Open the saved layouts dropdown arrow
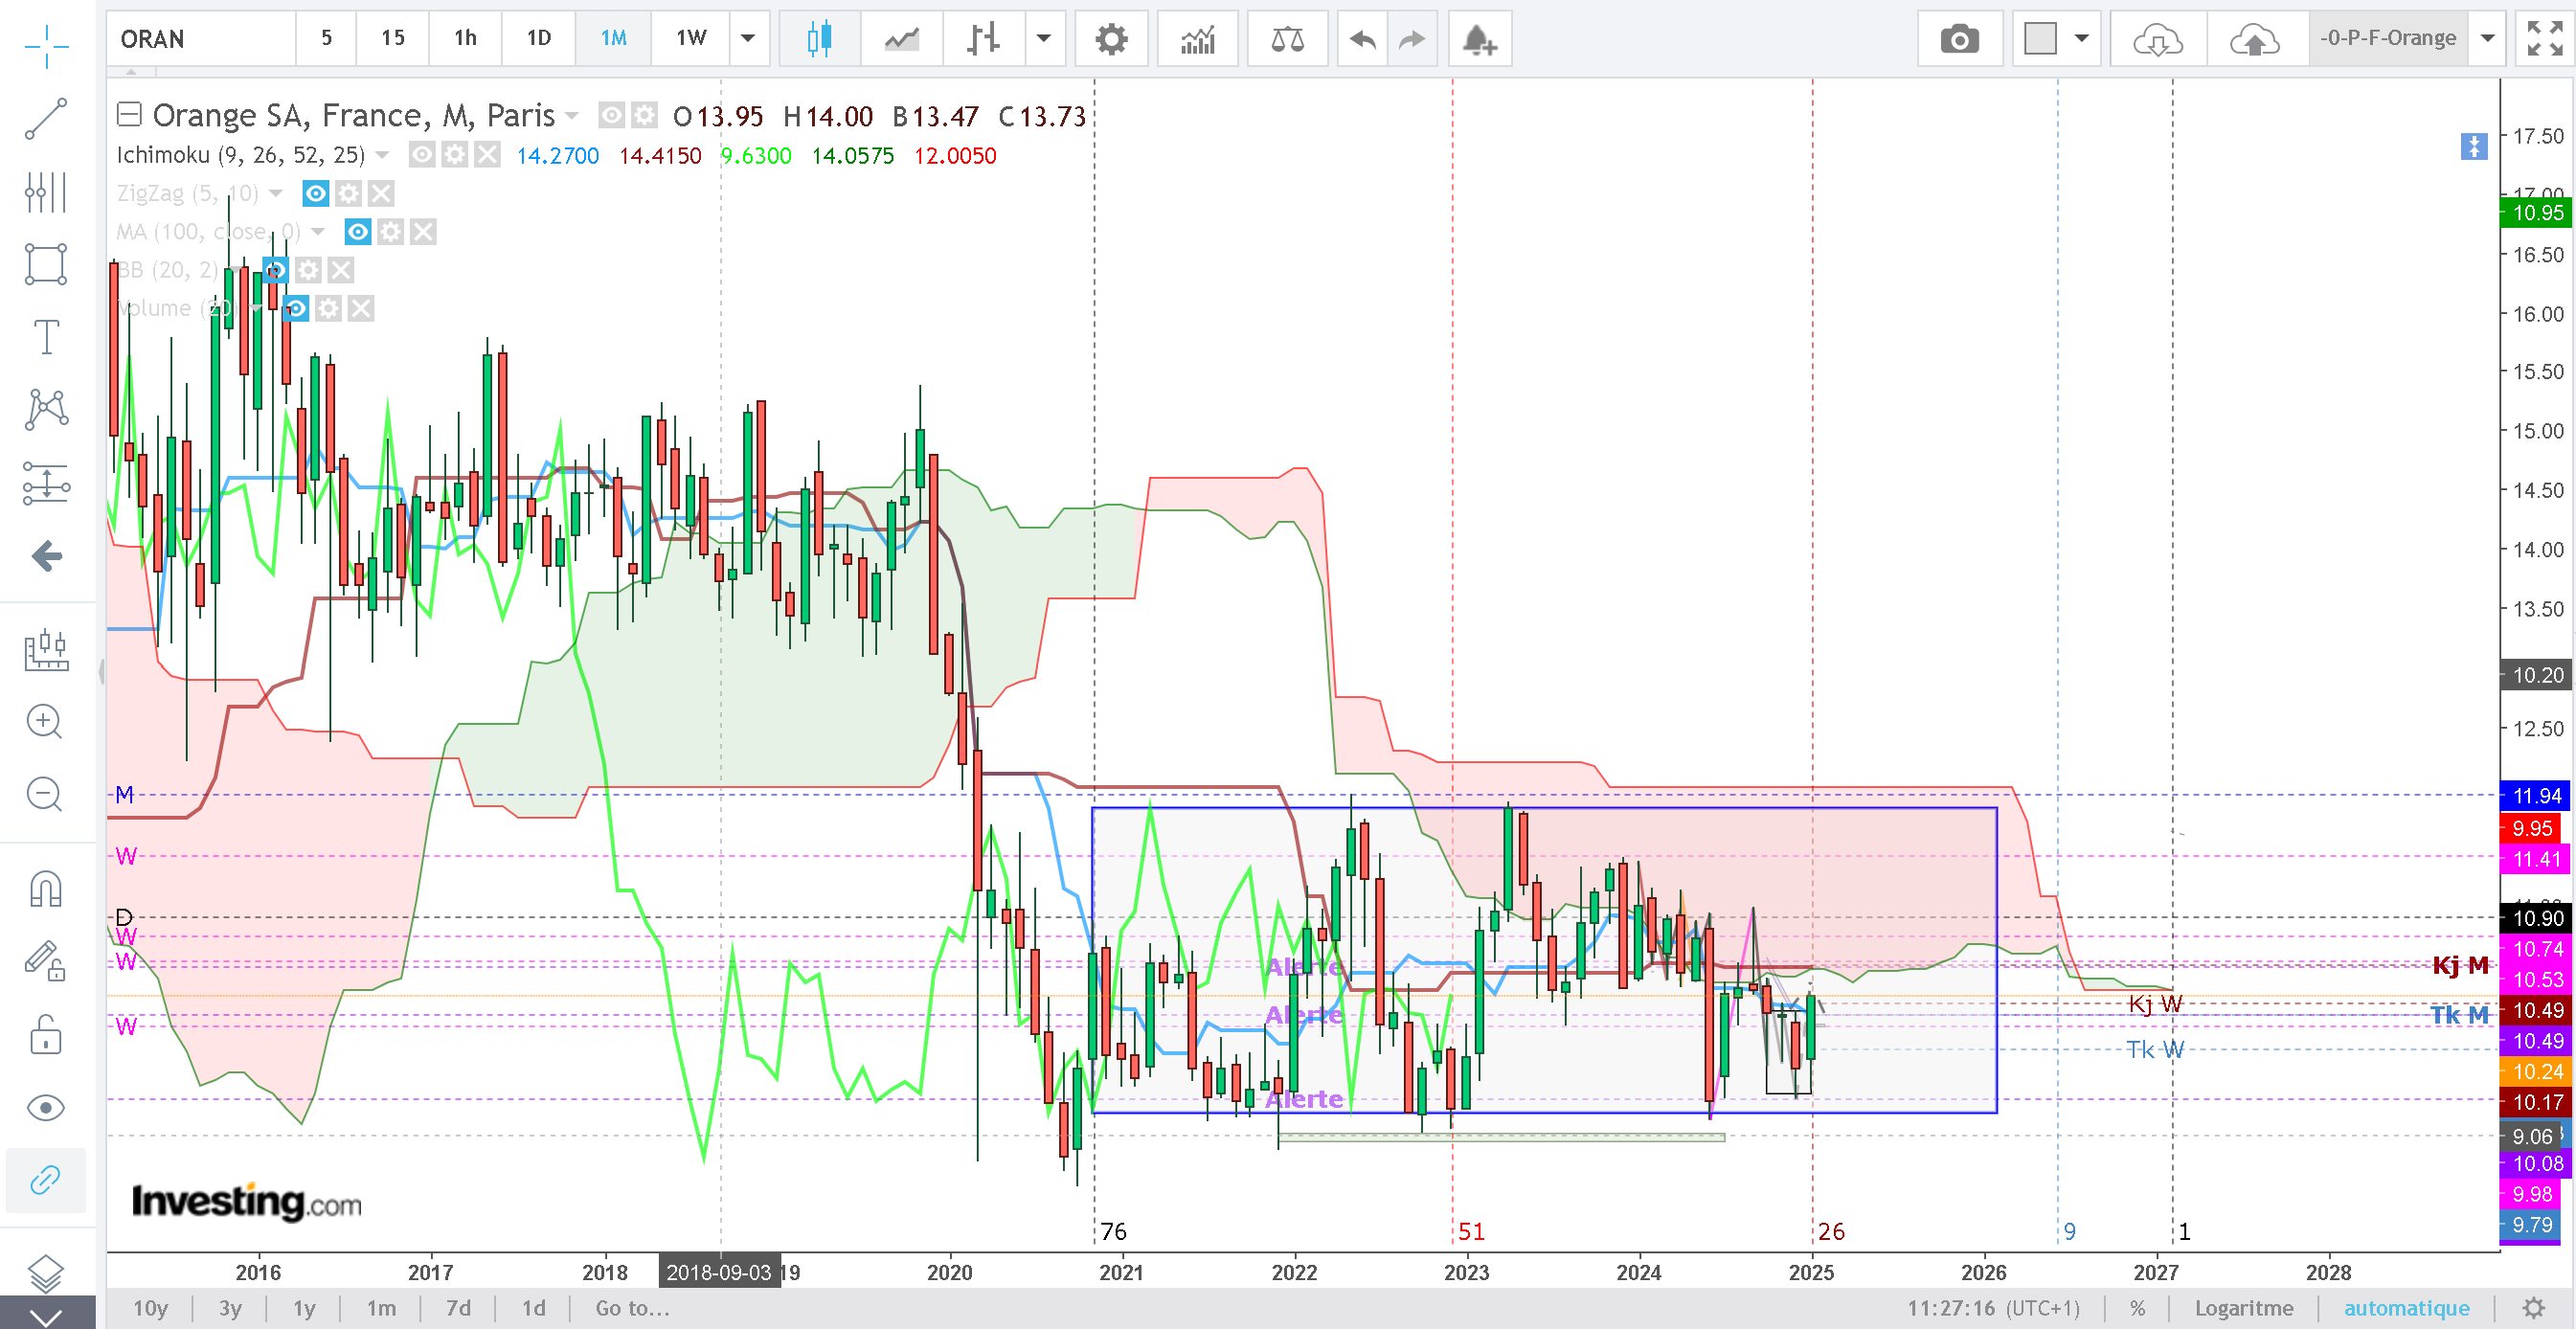Screen dimensions: 2576x1329 coord(2488,39)
